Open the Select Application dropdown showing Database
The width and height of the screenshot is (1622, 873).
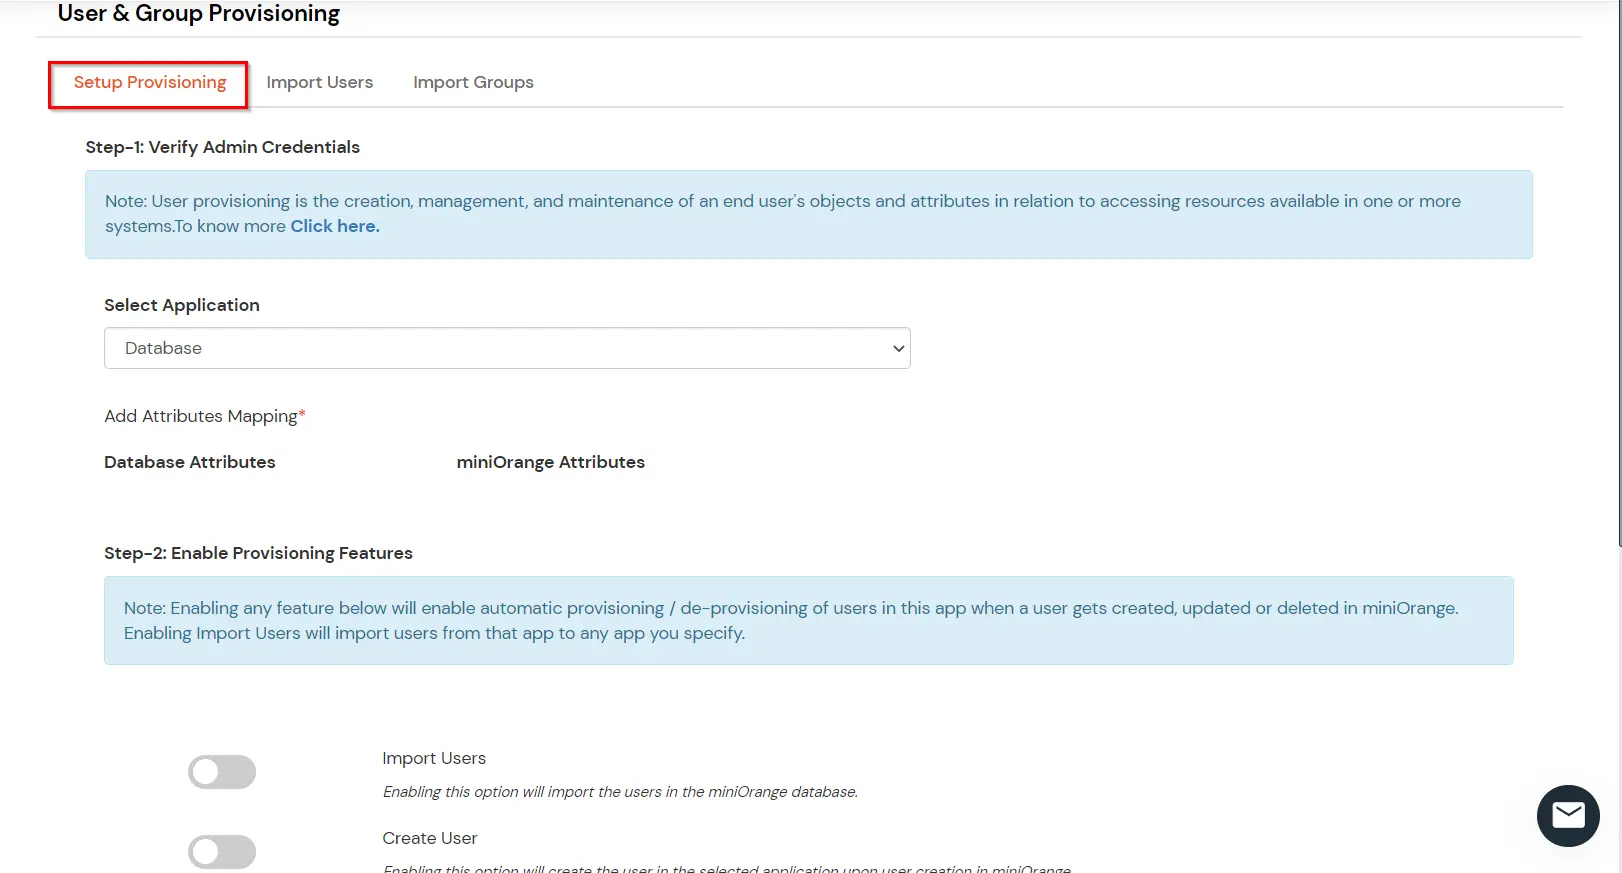click(507, 348)
